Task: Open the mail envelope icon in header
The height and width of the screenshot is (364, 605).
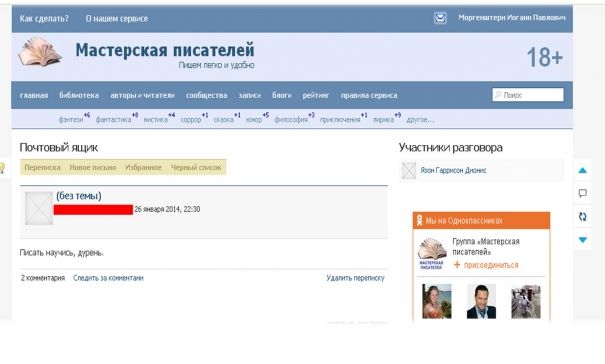Action: pos(440,18)
